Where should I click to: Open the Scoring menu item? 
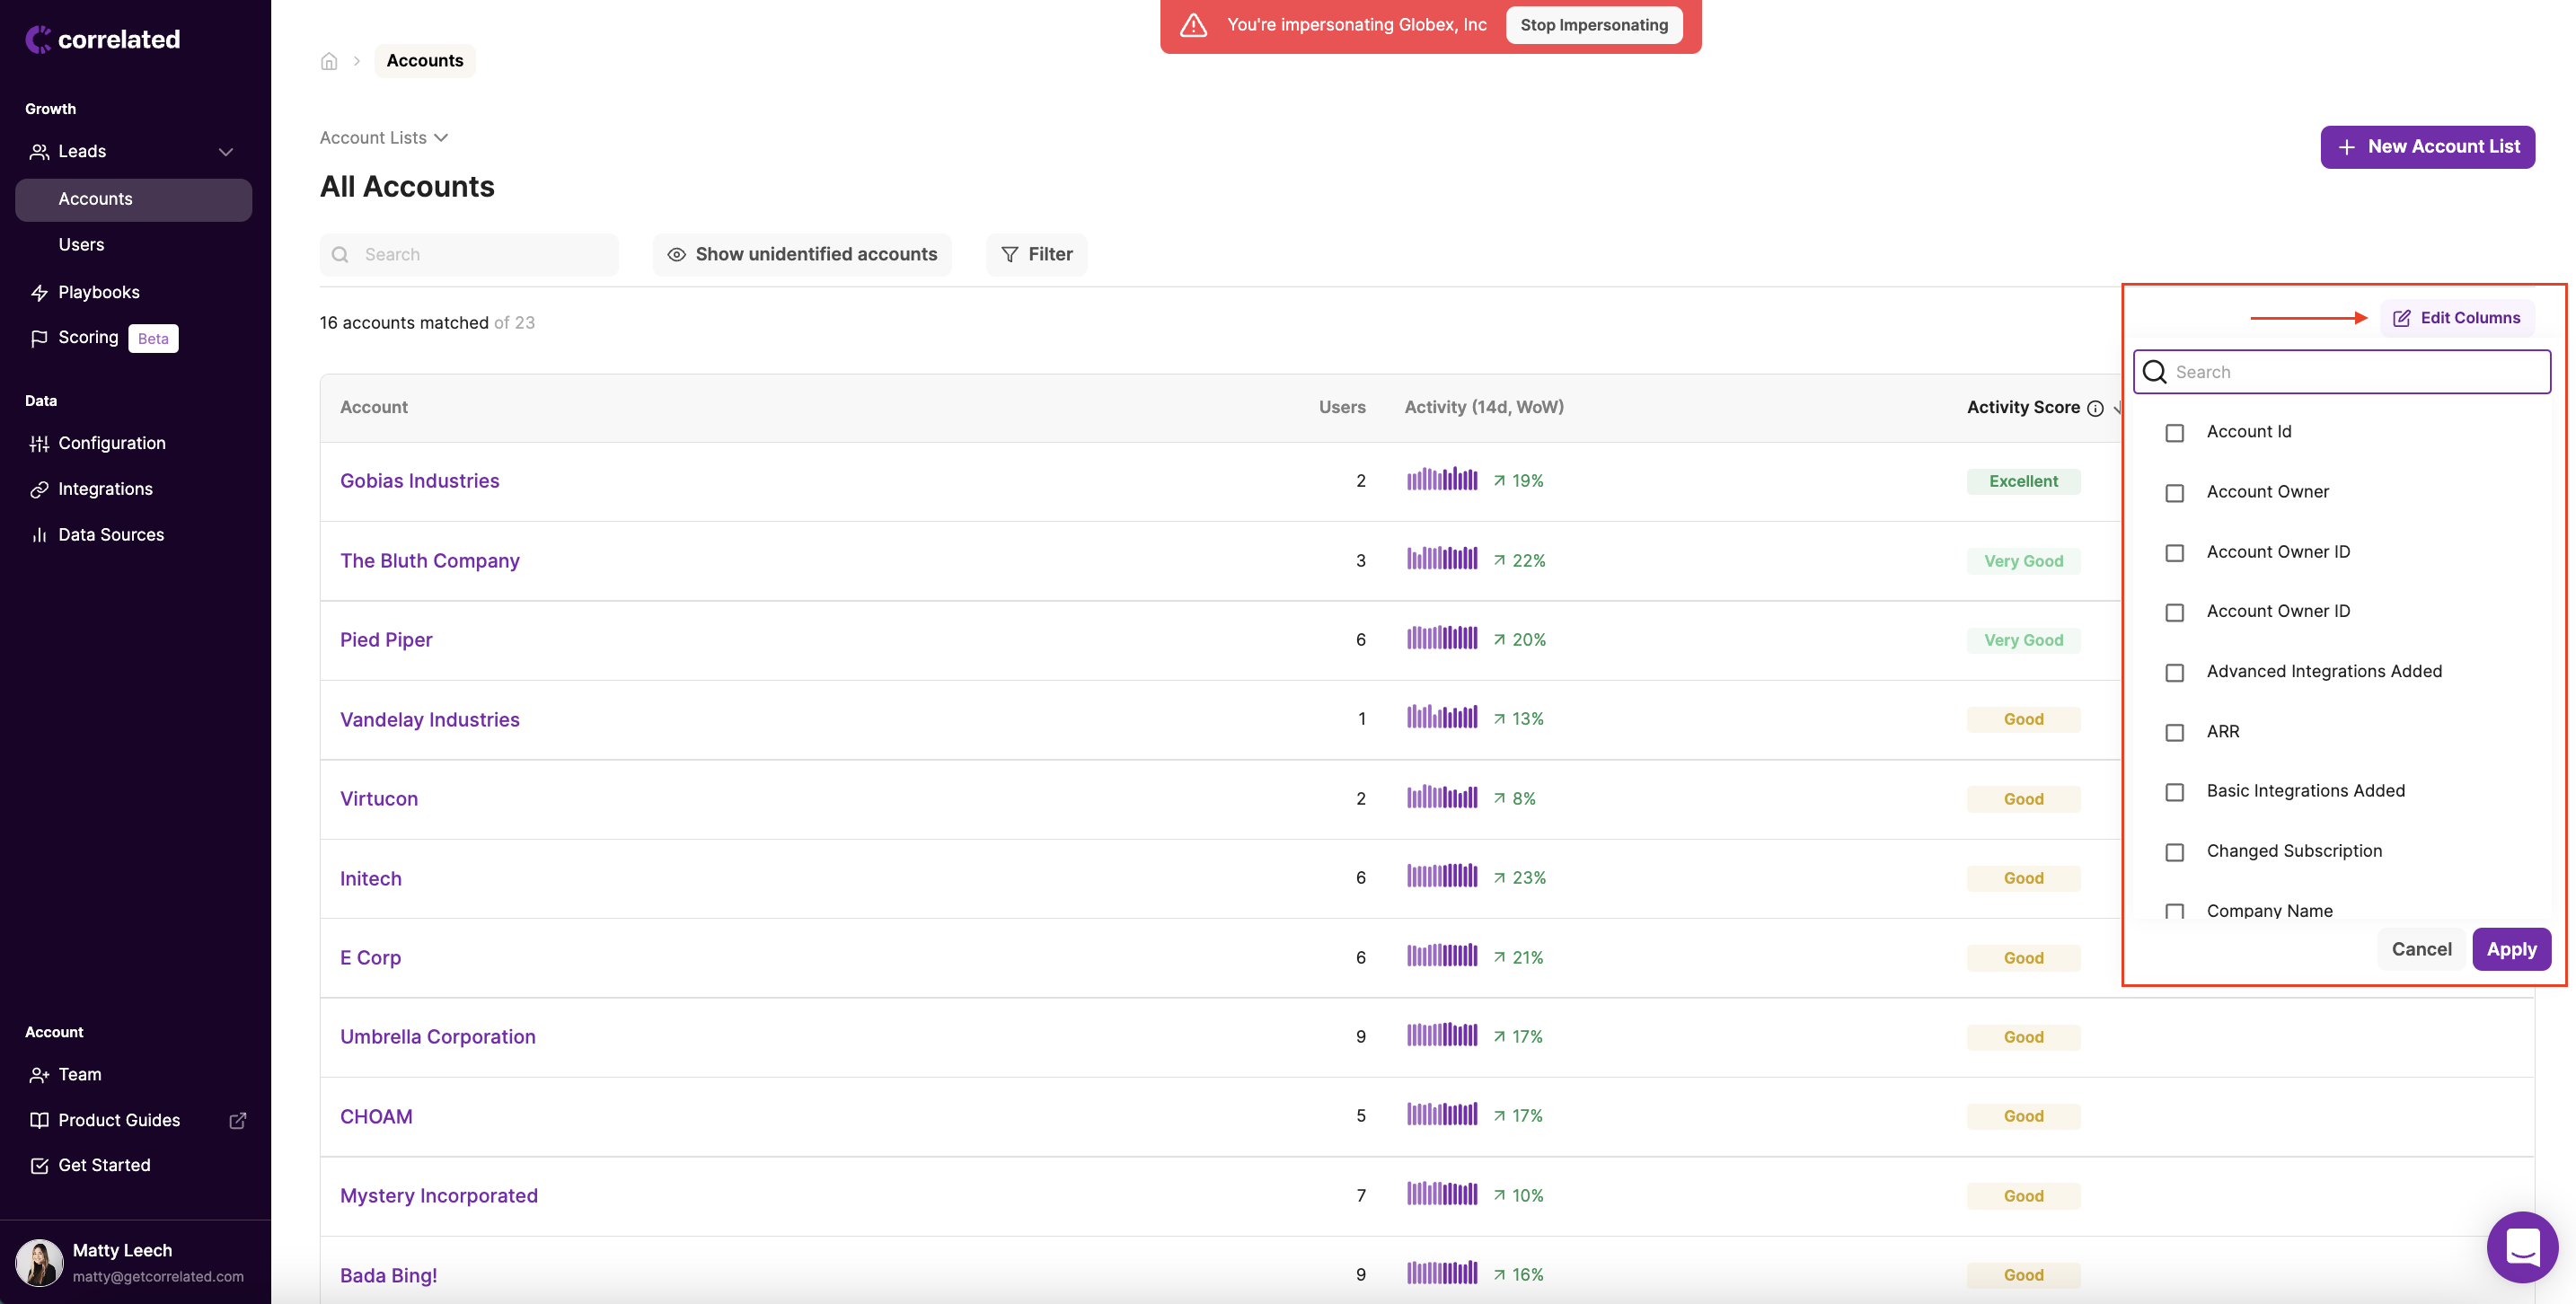[88, 337]
